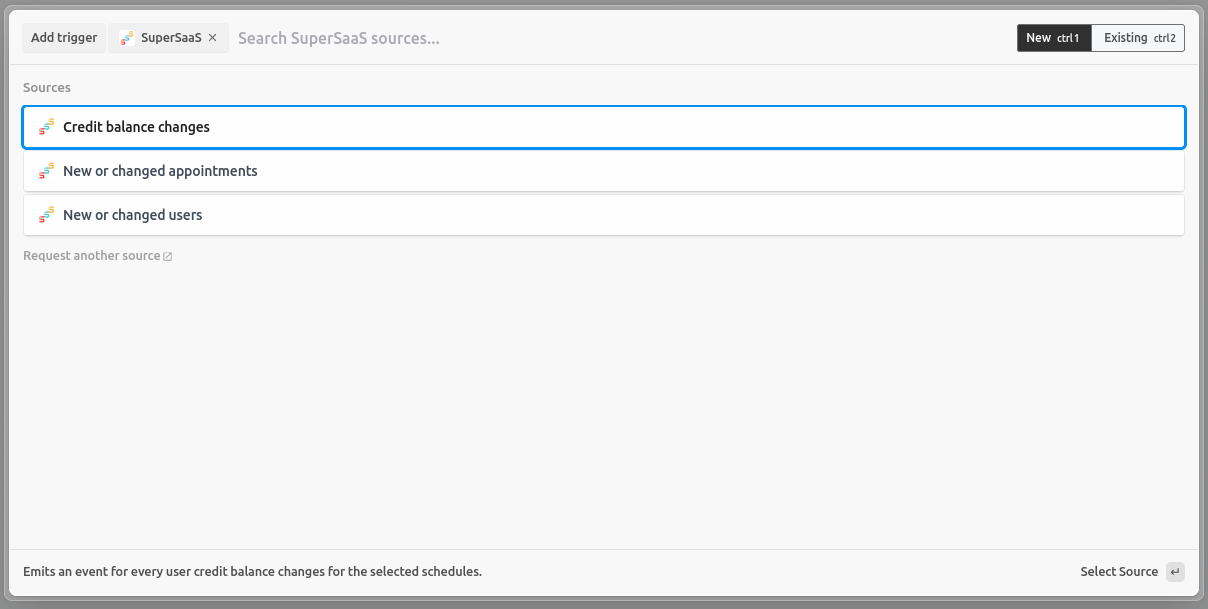This screenshot has height=609, width=1208.
Task: Open the external link icon after Request another source
Action: [x=167, y=255]
